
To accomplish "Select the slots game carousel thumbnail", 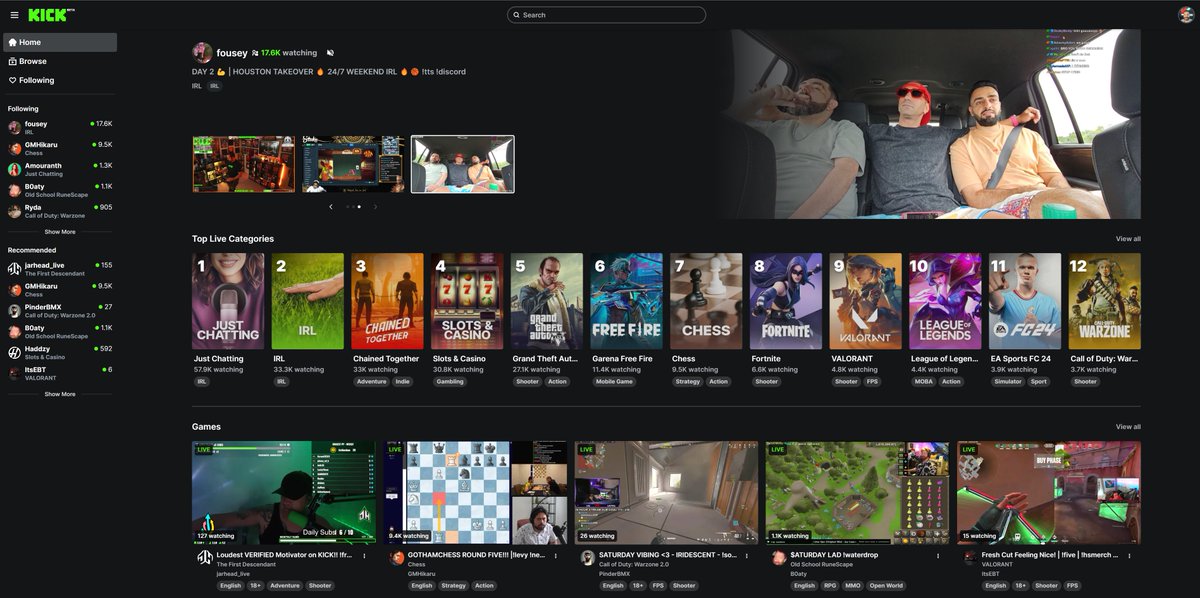I will [354, 164].
